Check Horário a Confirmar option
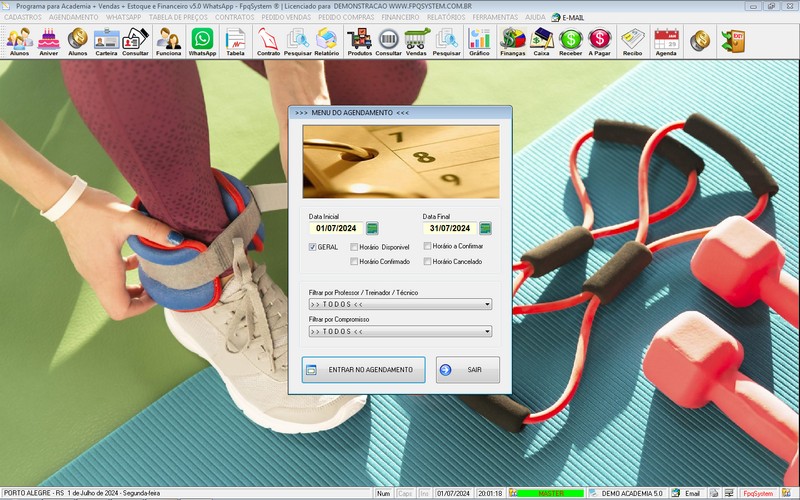Image resolution: width=800 pixels, height=500 pixels. click(428, 246)
